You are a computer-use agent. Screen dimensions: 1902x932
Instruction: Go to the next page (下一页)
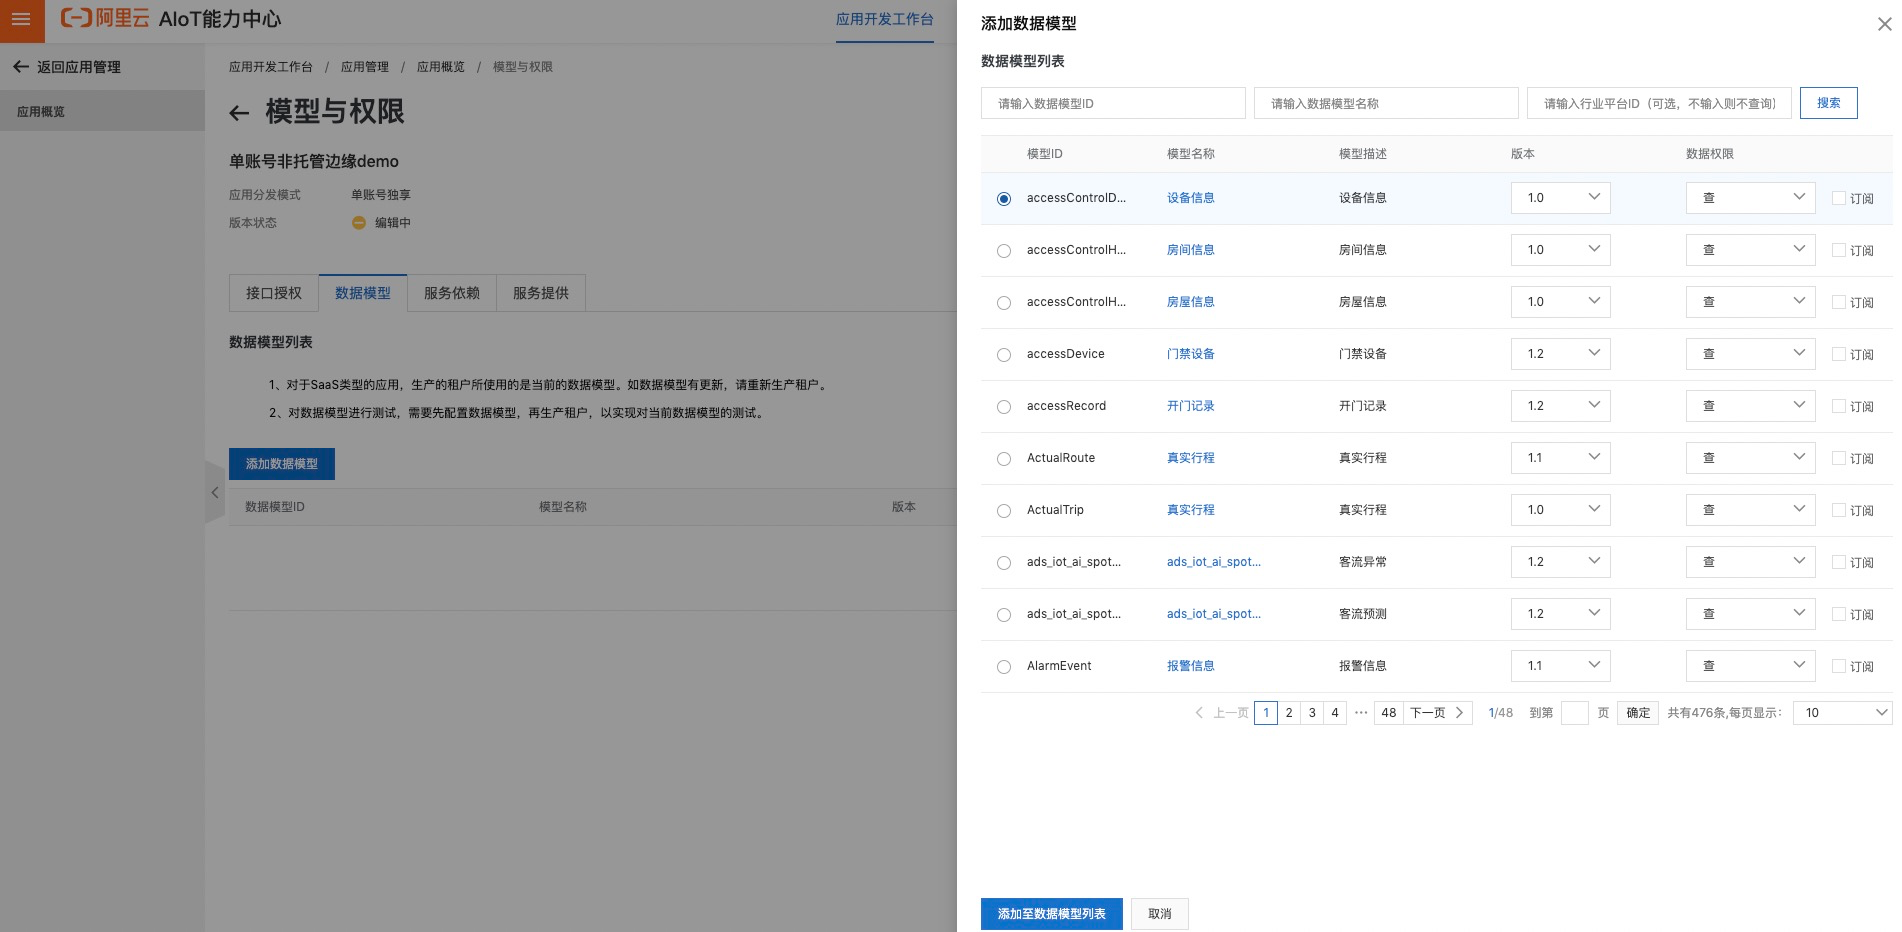[1437, 713]
